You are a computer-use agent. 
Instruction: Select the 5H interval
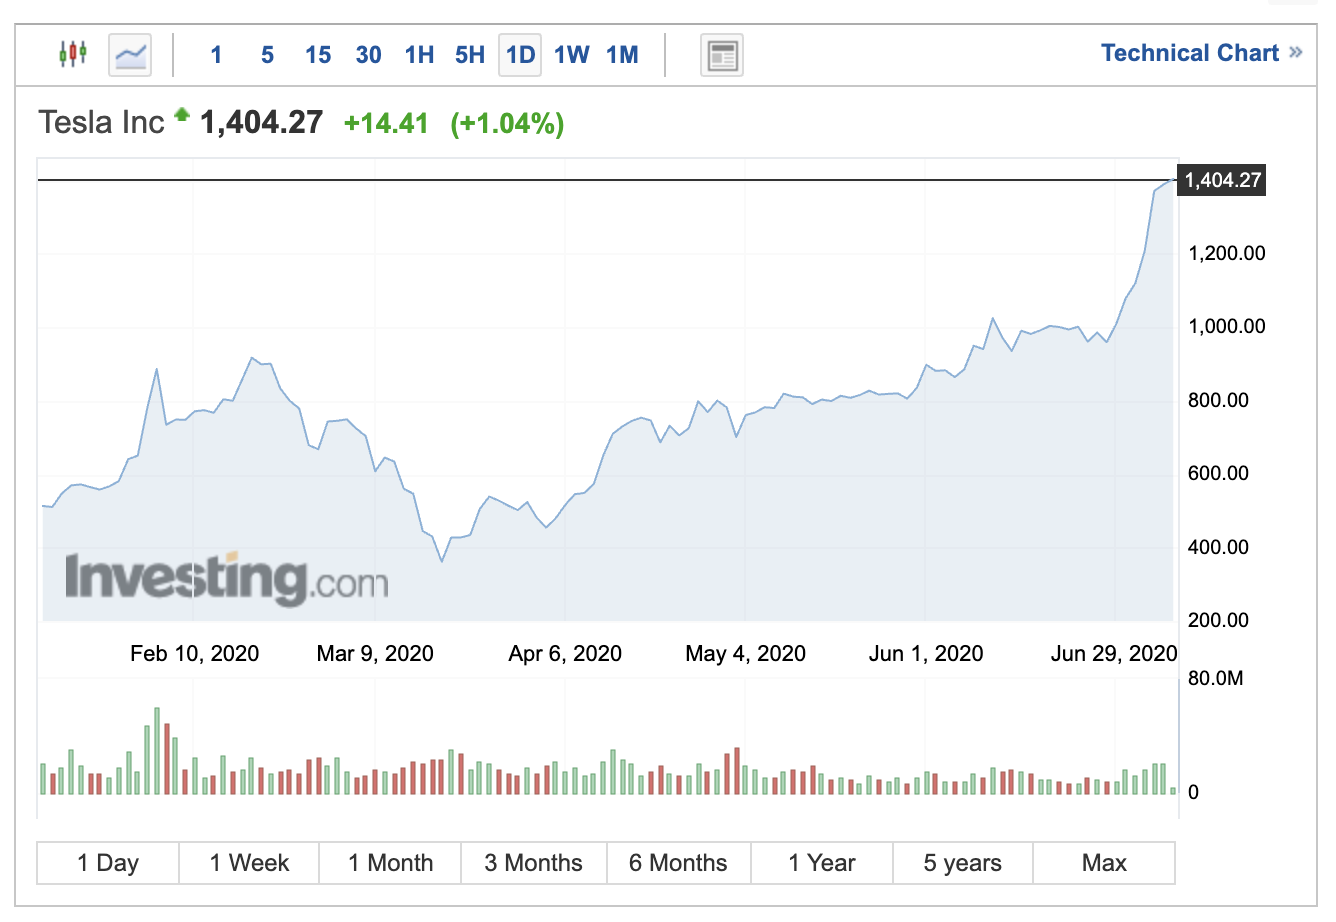470,55
